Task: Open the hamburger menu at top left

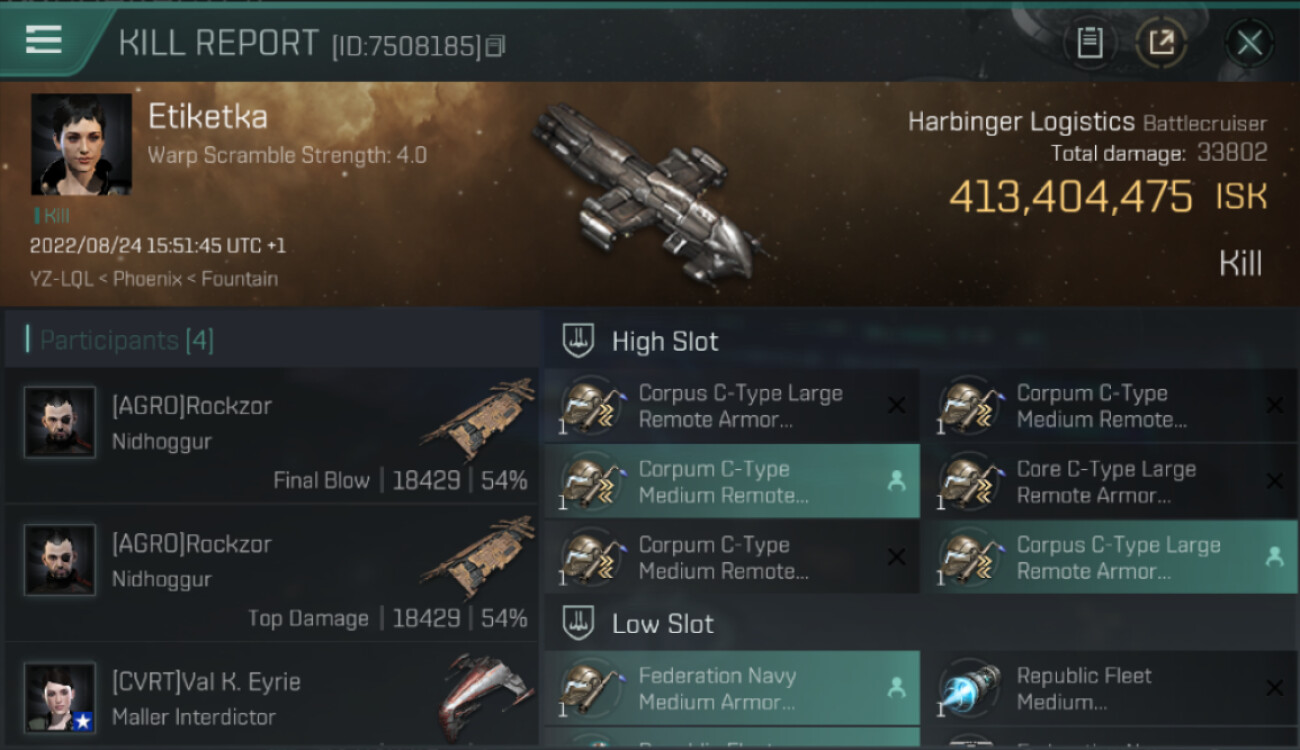Action: [x=44, y=40]
